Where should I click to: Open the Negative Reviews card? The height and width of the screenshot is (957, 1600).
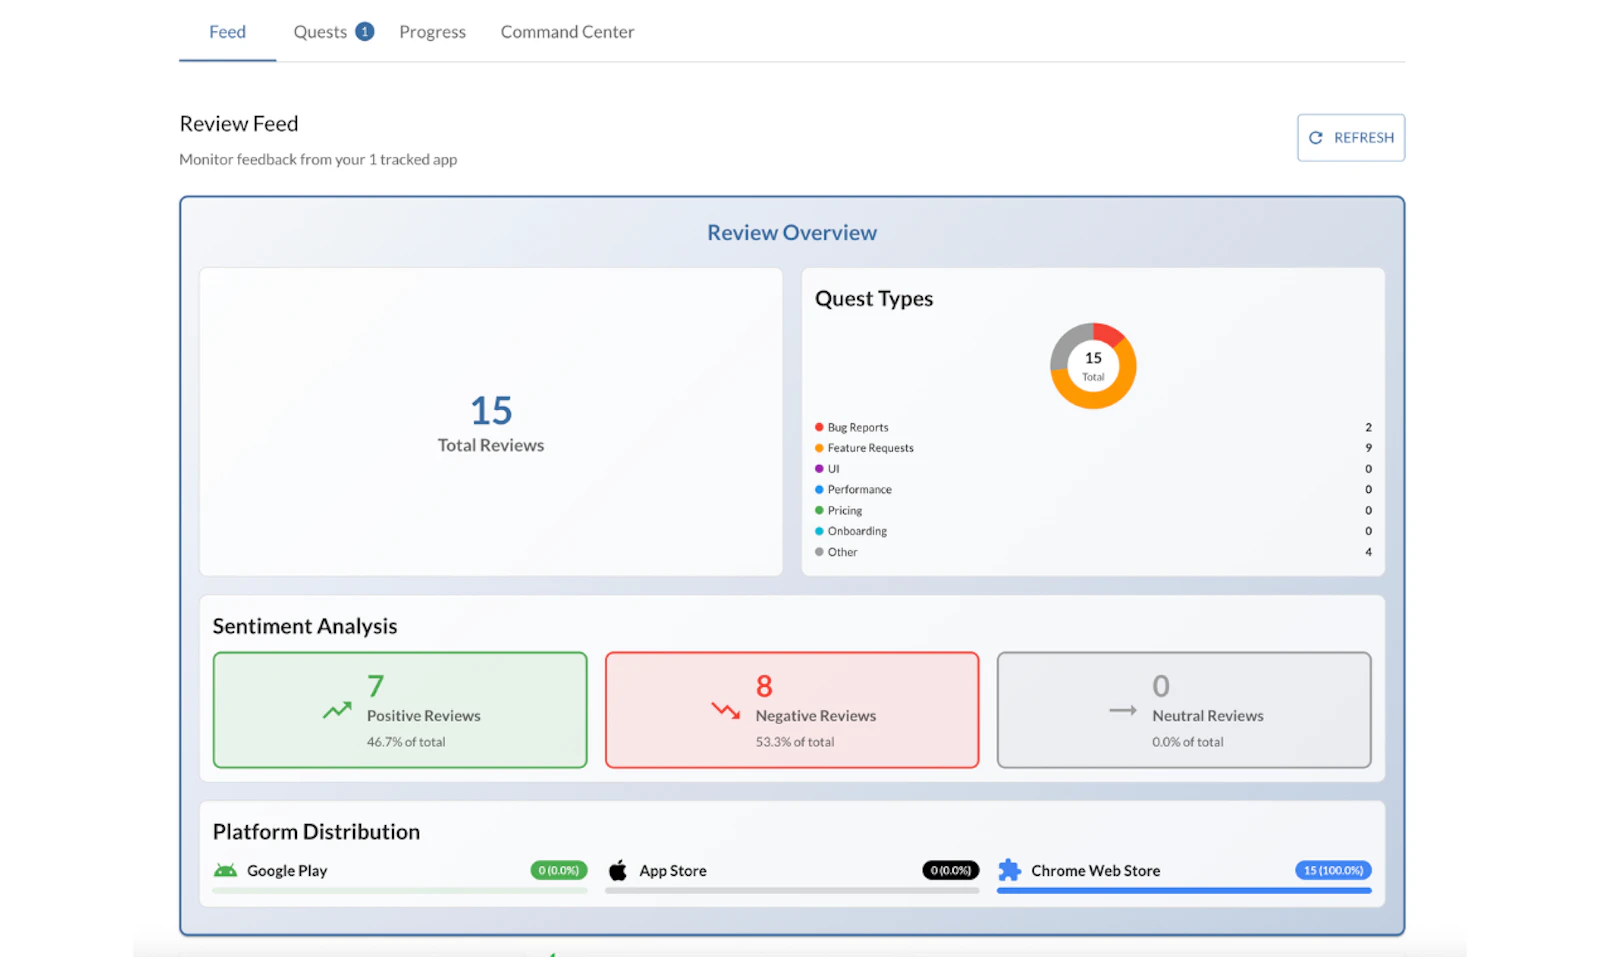click(792, 710)
